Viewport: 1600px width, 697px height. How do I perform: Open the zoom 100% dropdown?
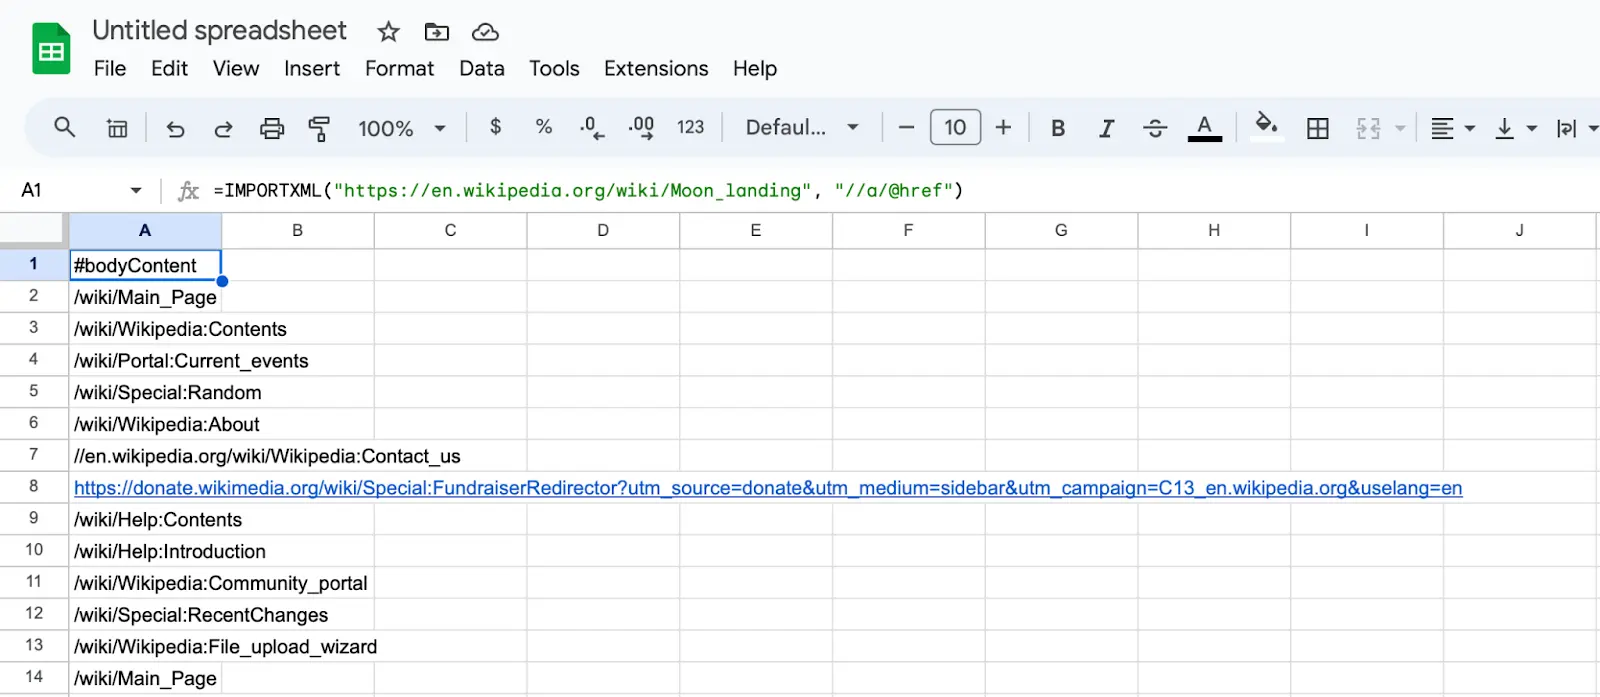point(402,128)
